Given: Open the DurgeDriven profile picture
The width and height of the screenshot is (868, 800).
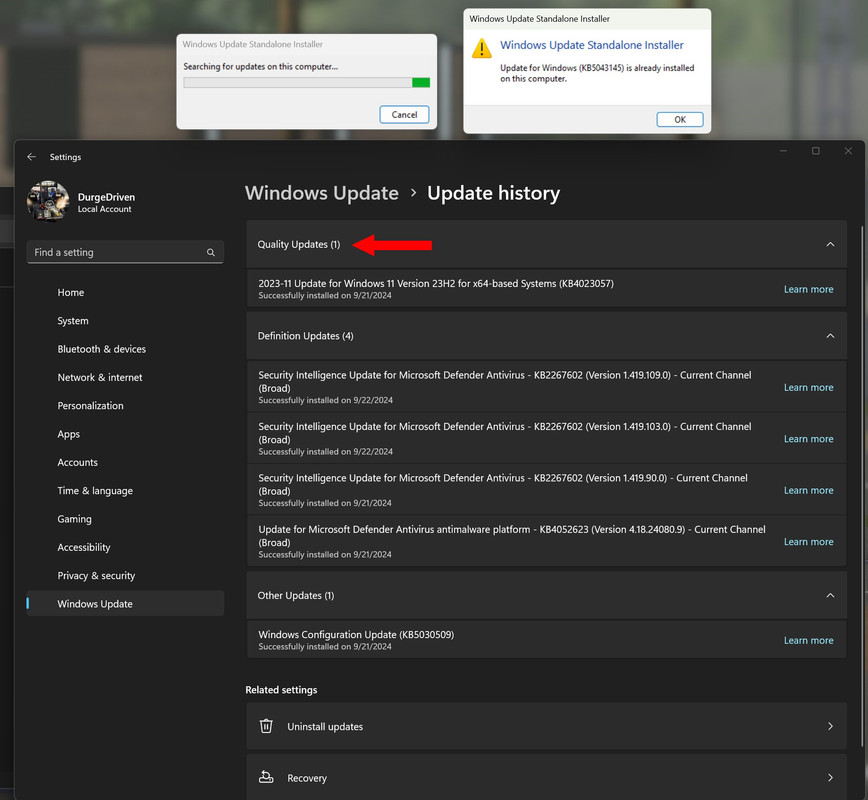Looking at the screenshot, I should (48, 201).
